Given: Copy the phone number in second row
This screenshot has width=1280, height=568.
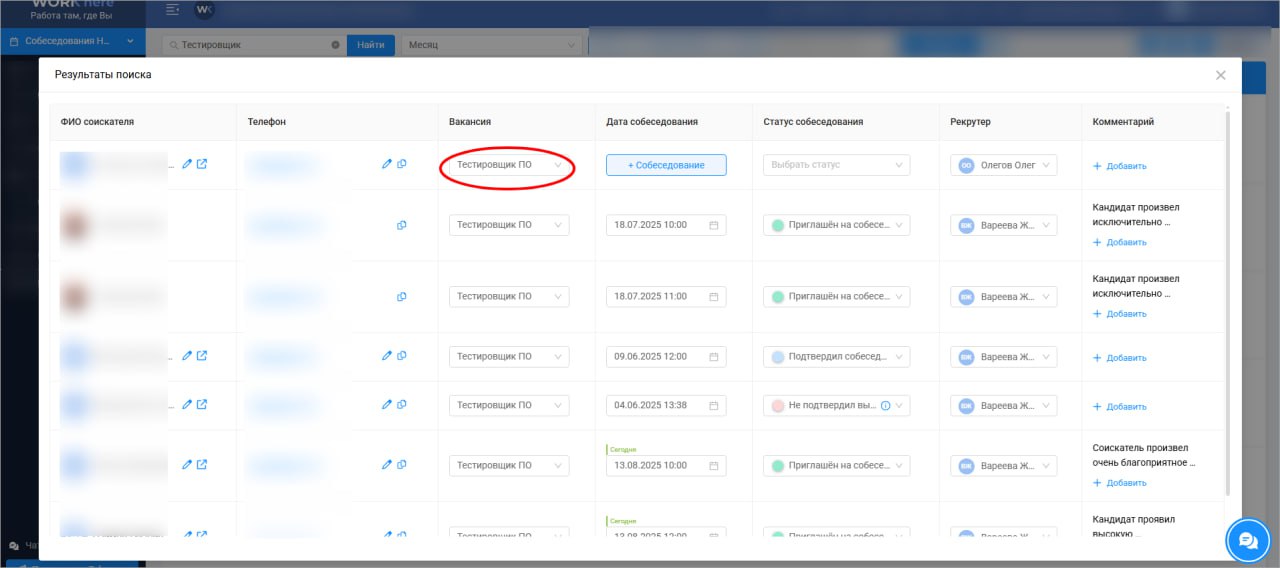Looking at the screenshot, I should (x=402, y=226).
